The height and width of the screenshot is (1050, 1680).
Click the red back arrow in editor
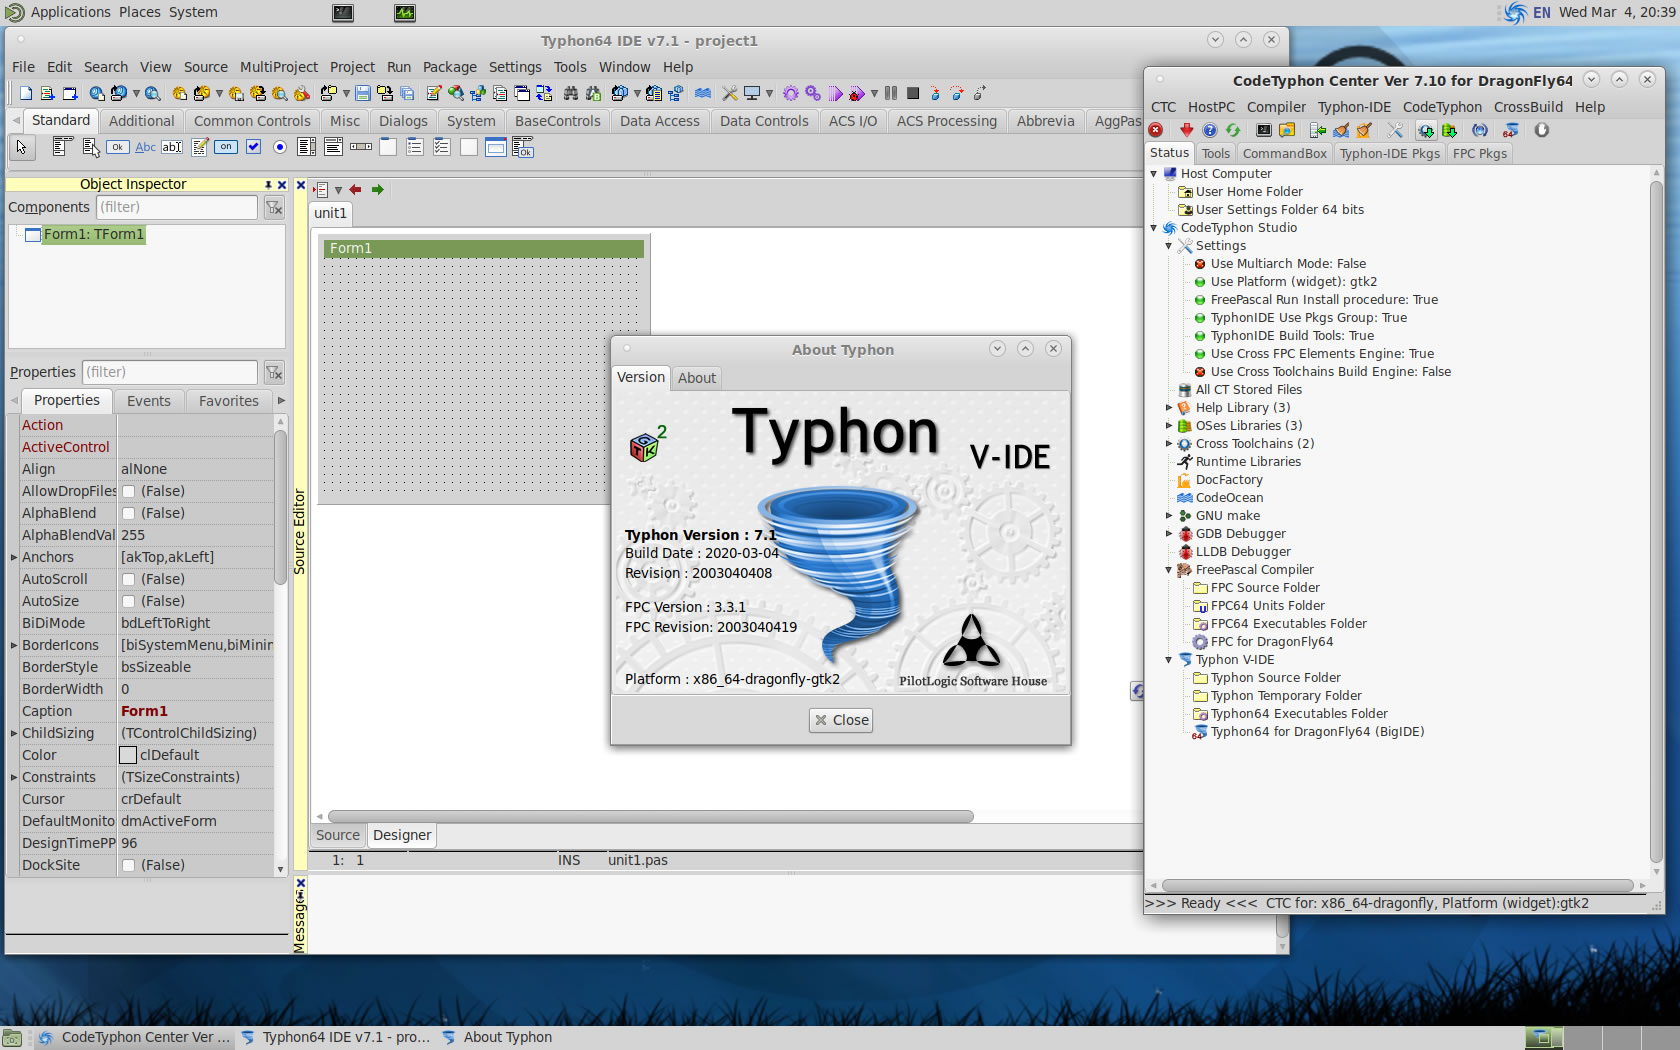point(355,189)
